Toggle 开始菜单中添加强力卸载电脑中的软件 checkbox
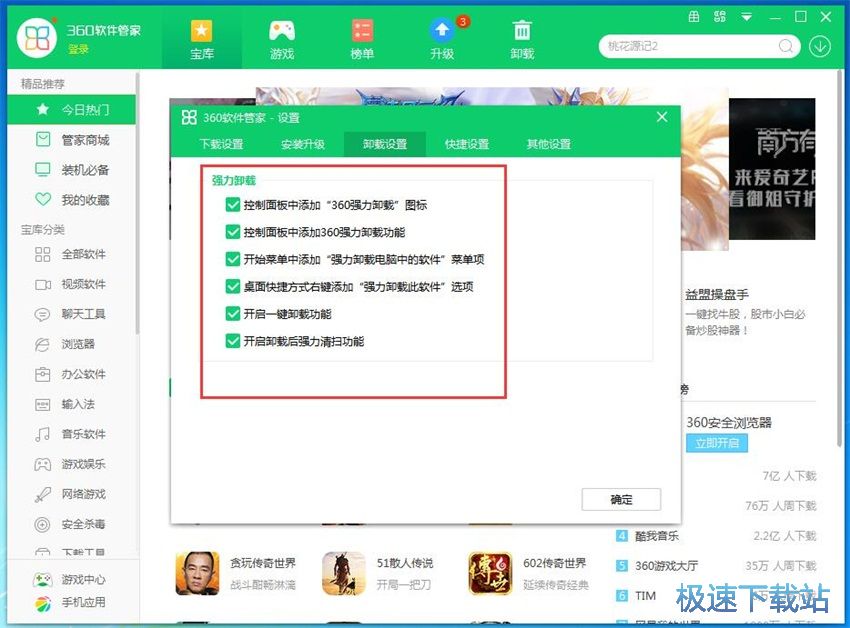This screenshot has width=850, height=628. pos(233,259)
